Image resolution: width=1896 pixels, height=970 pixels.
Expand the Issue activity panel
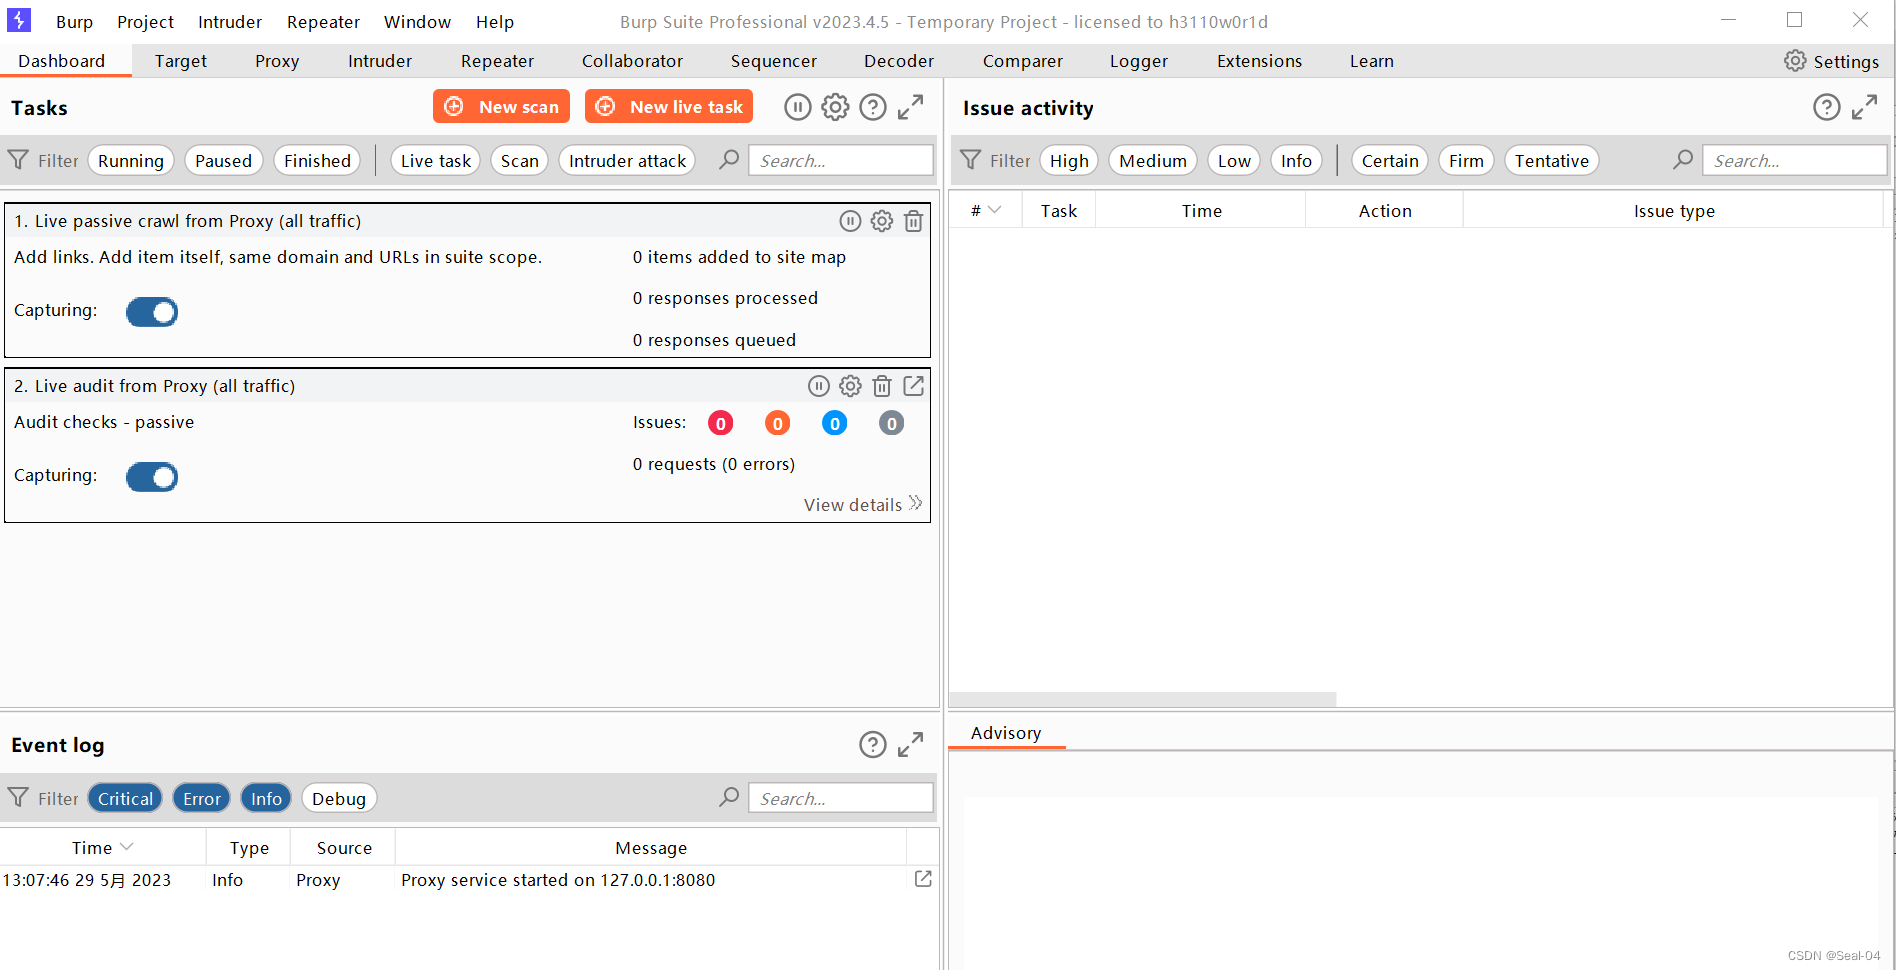1864,107
